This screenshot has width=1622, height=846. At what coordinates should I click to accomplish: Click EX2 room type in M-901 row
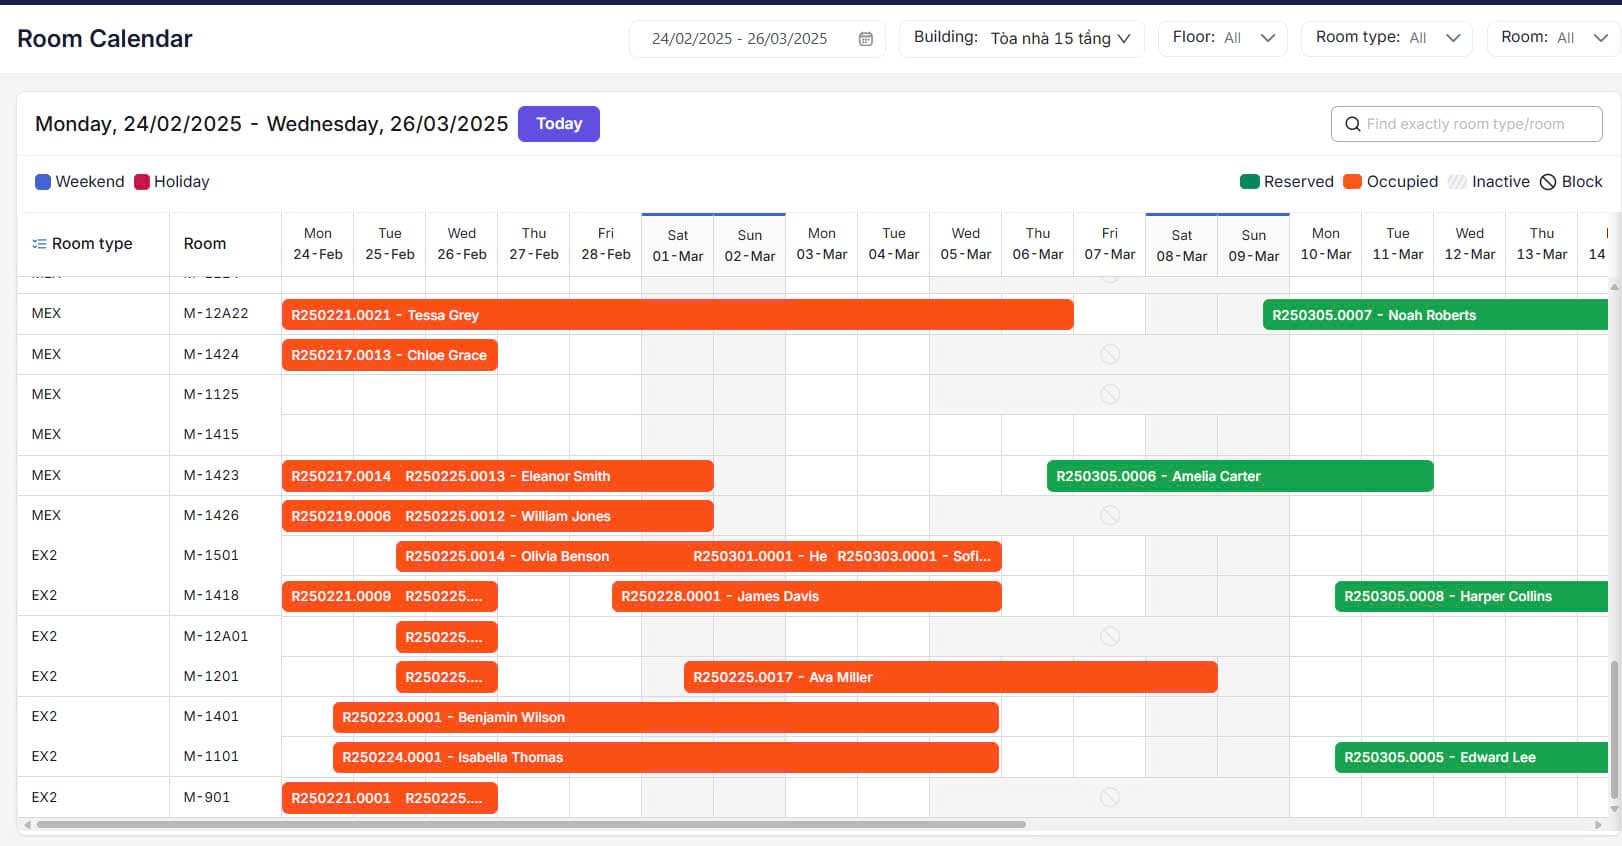tap(45, 797)
